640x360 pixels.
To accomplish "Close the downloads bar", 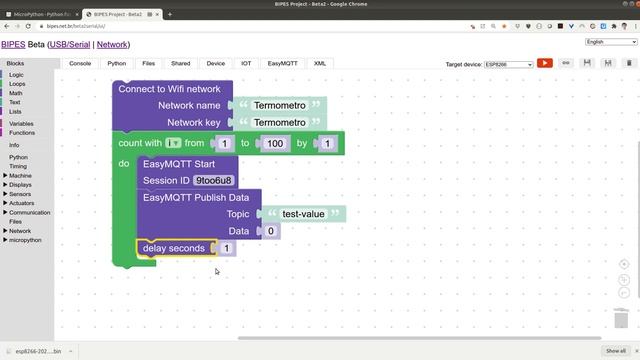I will [x=636, y=351].
